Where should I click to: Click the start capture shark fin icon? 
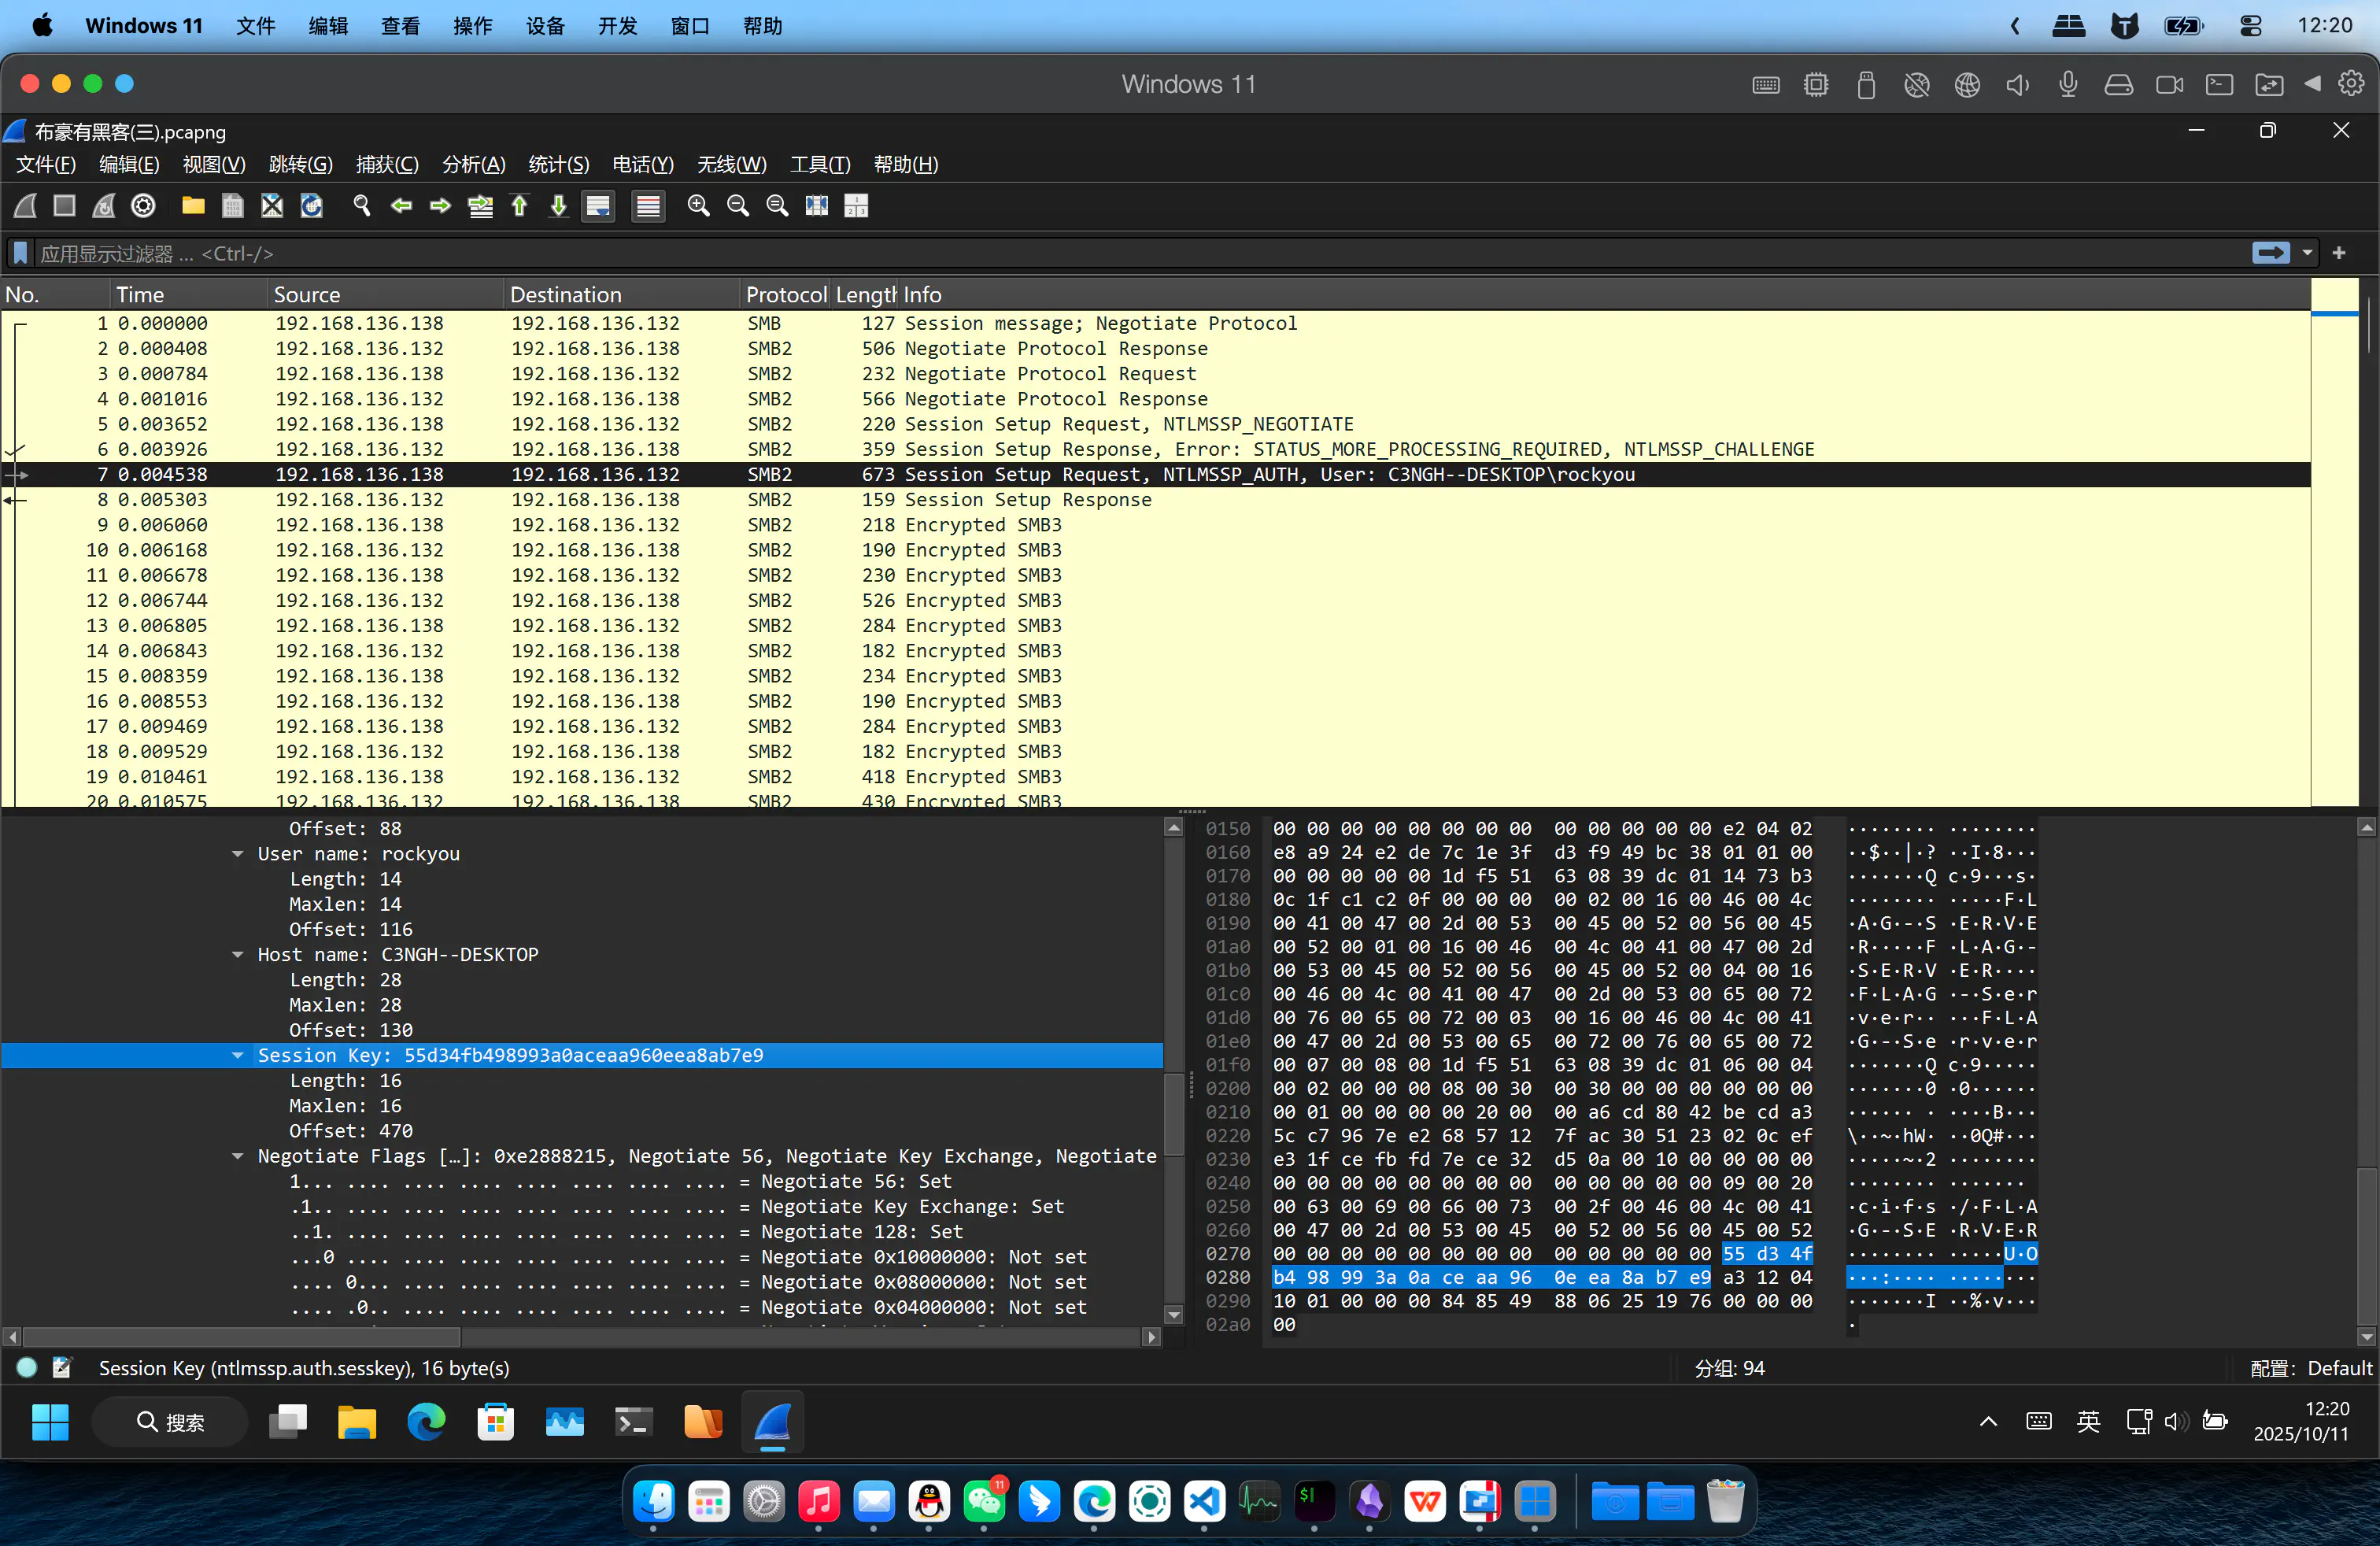coord(26,206)
